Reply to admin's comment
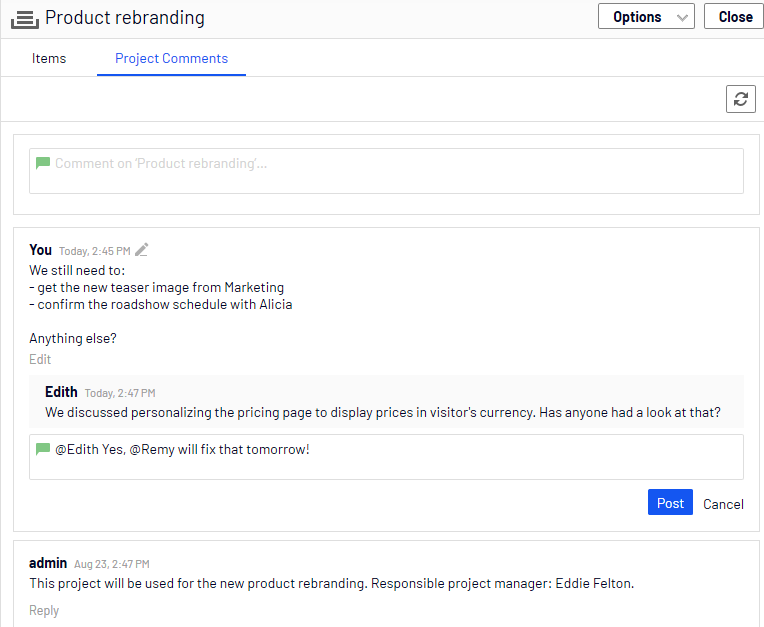The height and width of the screenshot is (627, 764). 44,610
